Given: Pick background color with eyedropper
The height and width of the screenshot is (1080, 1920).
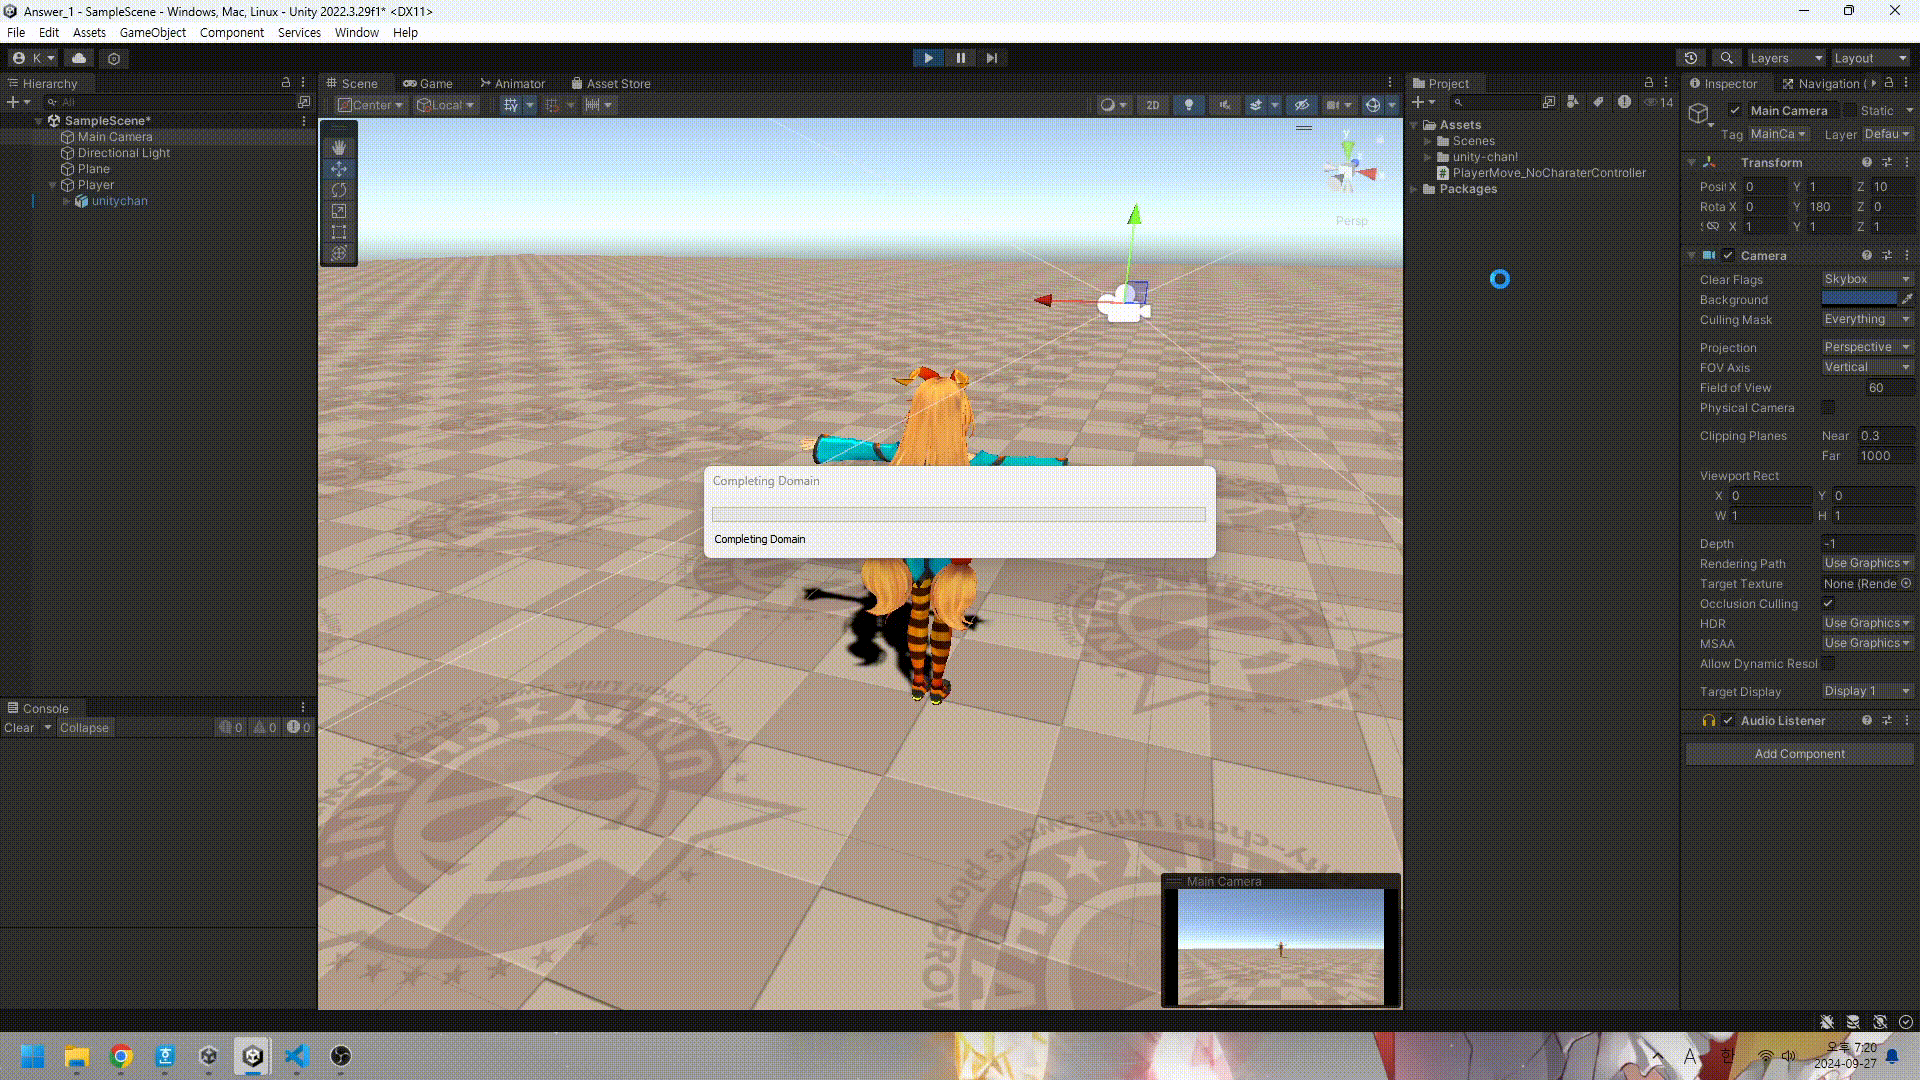Looking at the screenshot, I should (x=1907, y=299).
